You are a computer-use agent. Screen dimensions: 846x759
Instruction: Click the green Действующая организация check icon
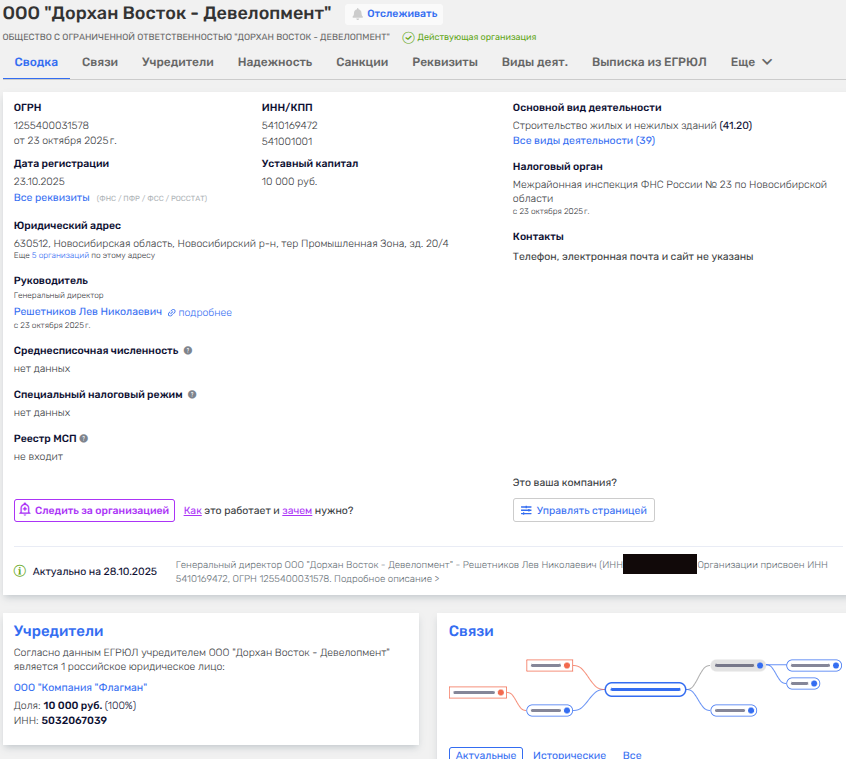point(408,37)
